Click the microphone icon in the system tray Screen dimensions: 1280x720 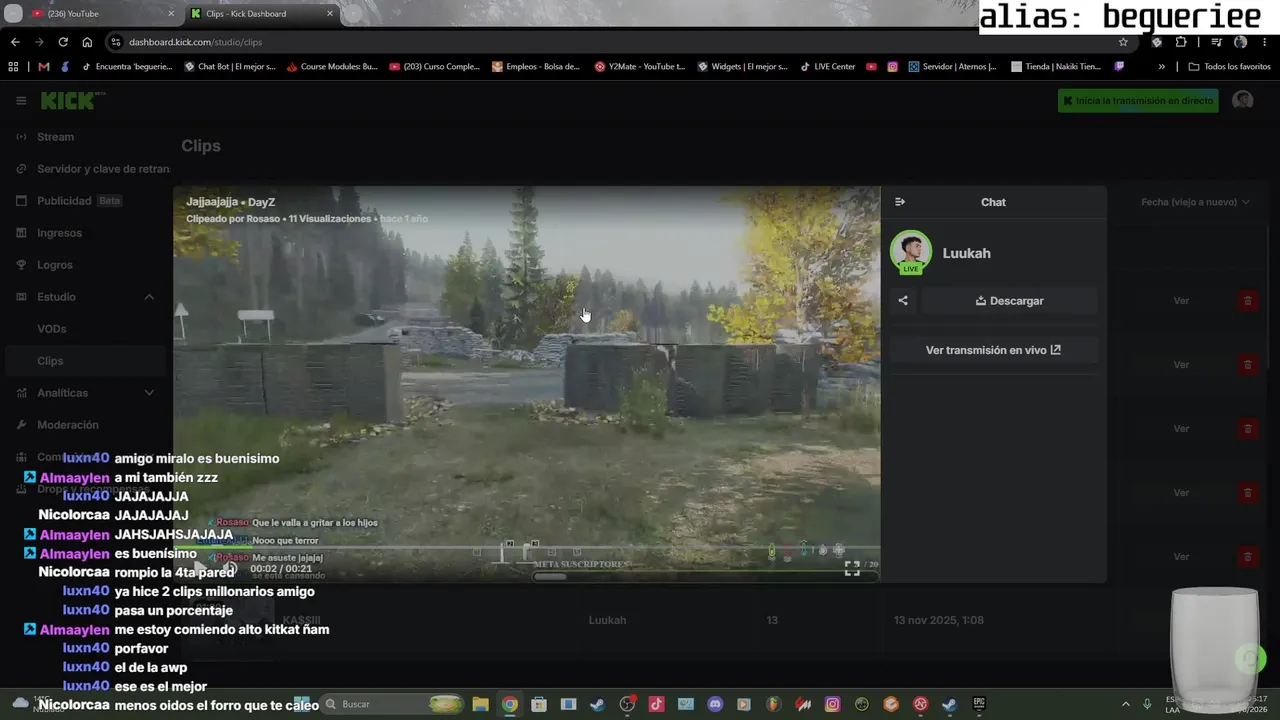(1147, 704)
